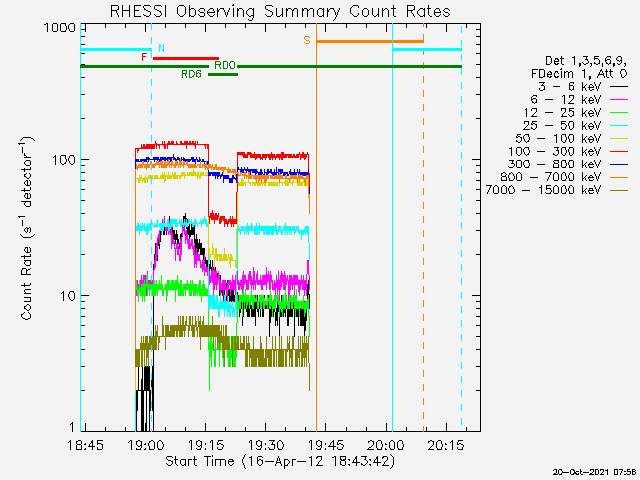
Task: Click the '1' y-axis label
Action: [x=73, y=427]
